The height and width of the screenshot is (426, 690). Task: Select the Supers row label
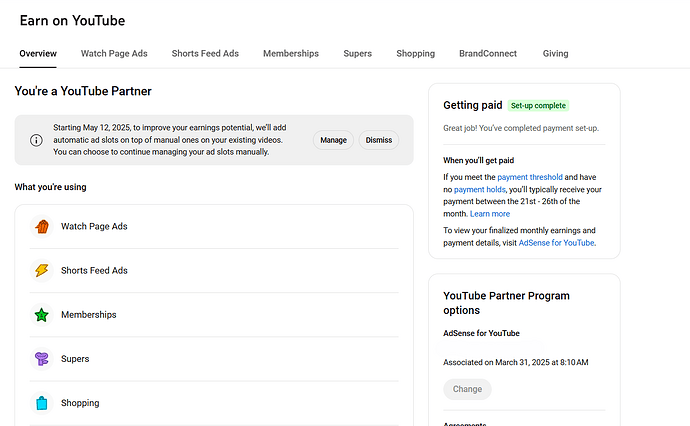[75, 359]
